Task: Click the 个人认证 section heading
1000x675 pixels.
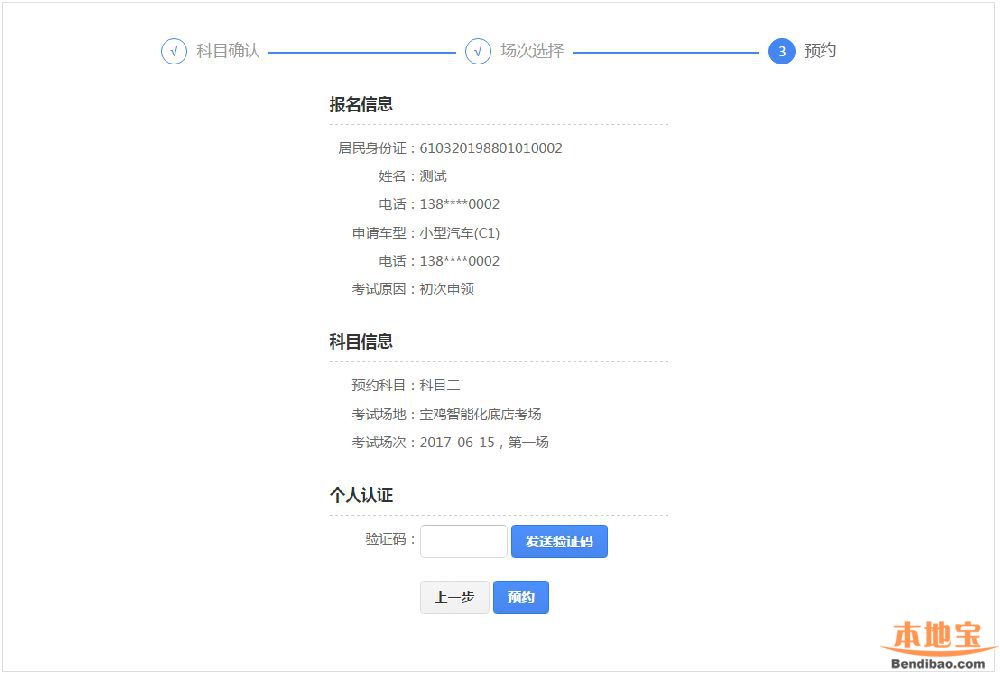Action: (361, 494)
